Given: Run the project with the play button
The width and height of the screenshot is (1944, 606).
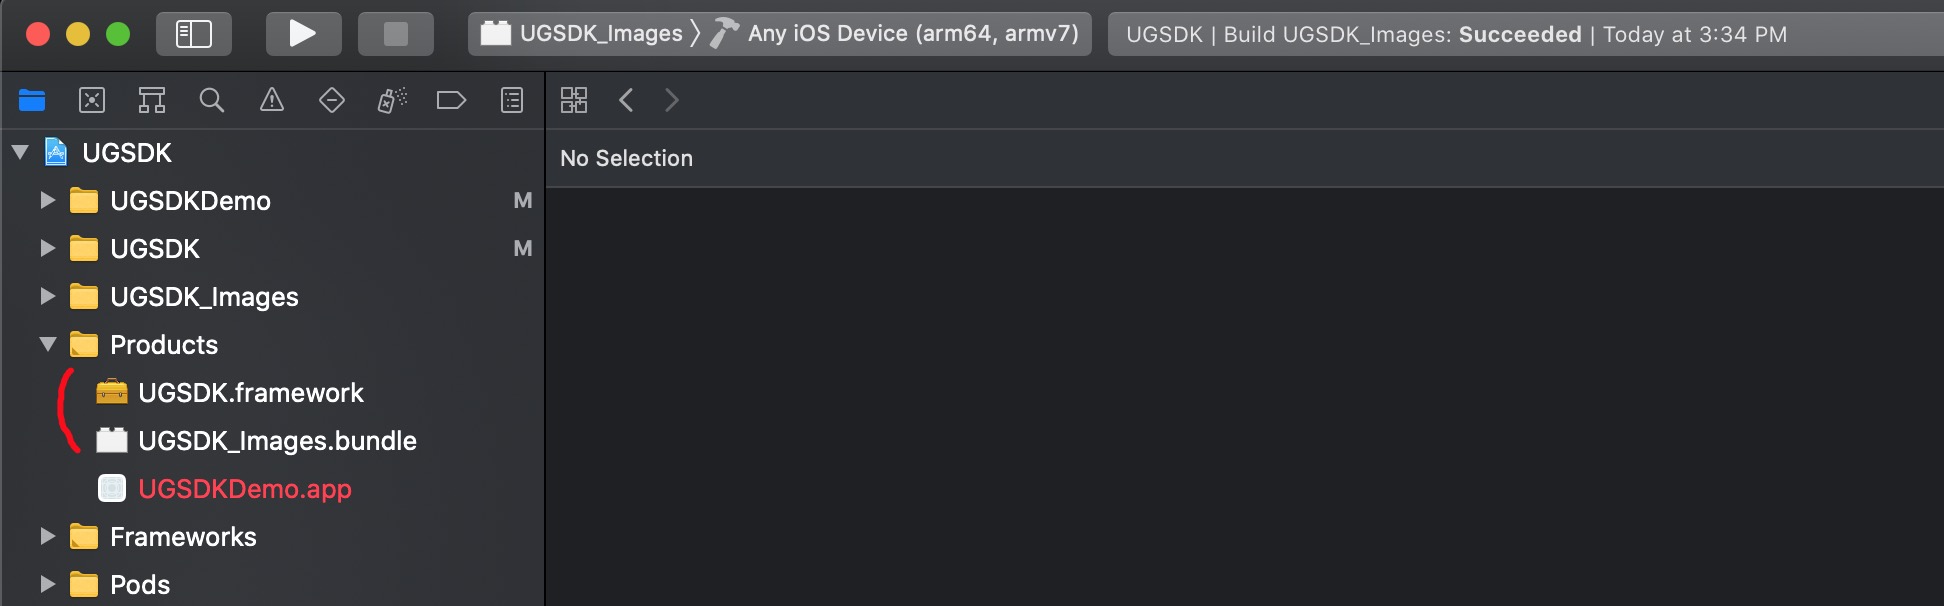Looking at the screenshot, I should click(303, 34).
